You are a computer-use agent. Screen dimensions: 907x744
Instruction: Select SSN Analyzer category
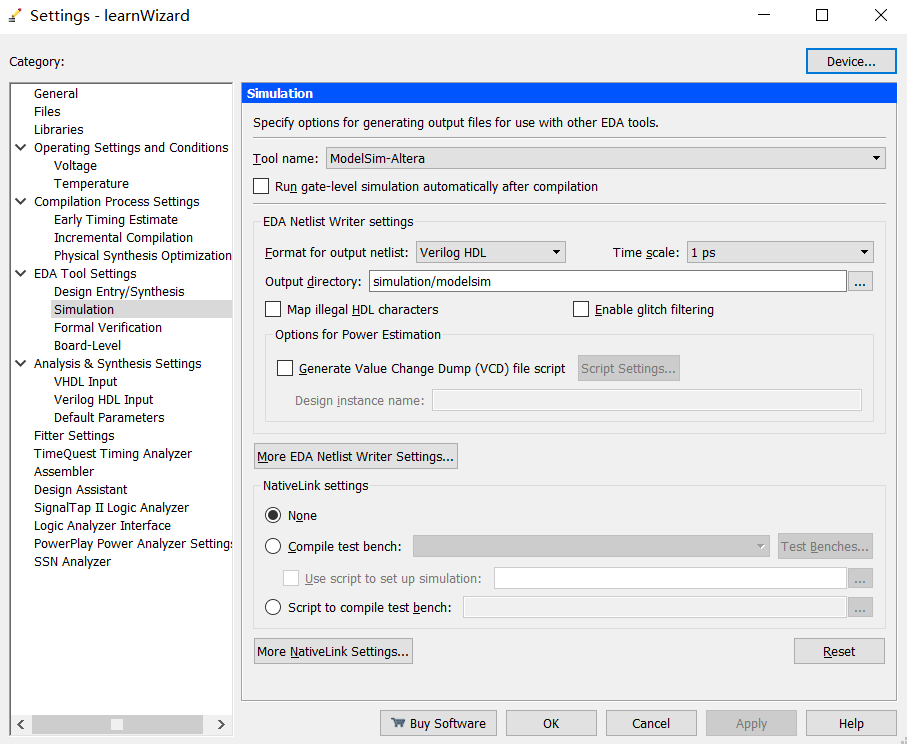72,561
